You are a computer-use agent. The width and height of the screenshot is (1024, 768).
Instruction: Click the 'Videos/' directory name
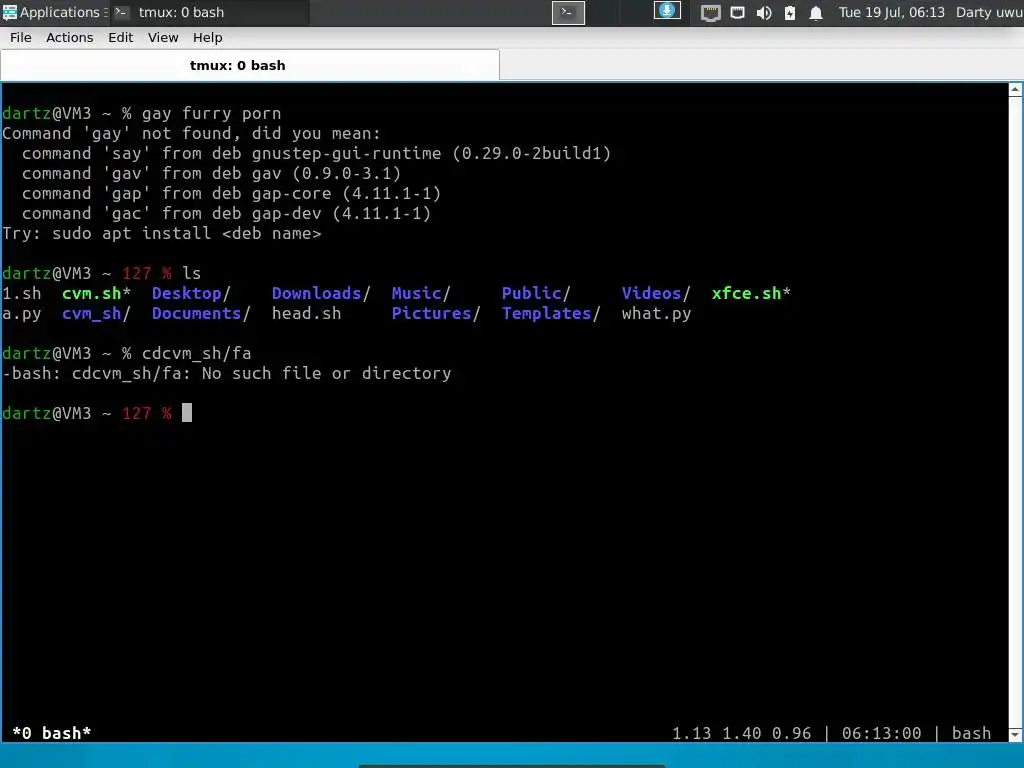(x=656, y=293)
